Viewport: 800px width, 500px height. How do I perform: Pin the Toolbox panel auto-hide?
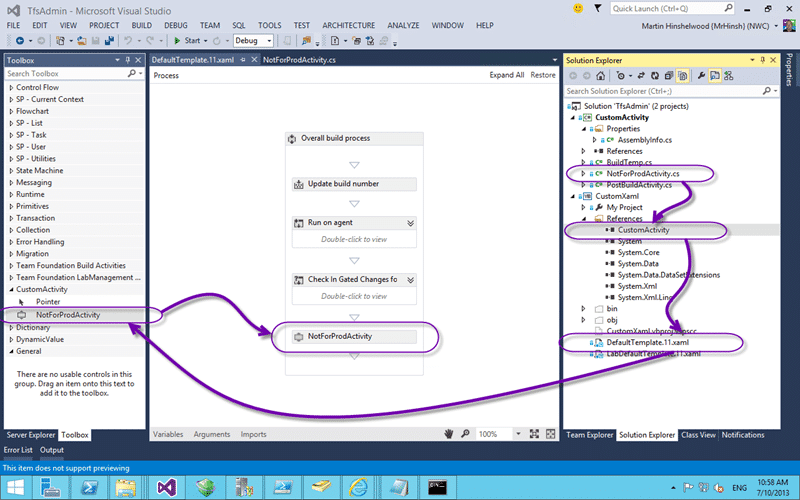tap(128, 60)
